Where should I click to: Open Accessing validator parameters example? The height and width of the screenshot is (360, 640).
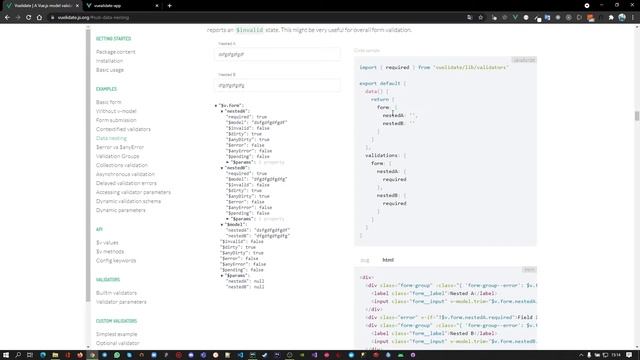click(x=133, y=192)
